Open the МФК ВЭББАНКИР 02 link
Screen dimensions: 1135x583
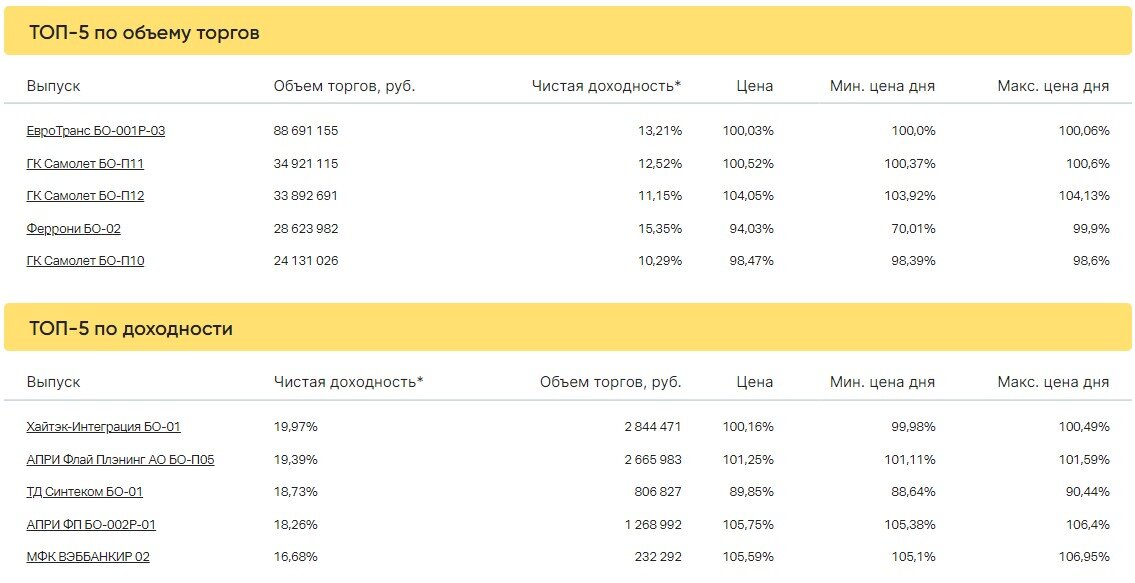coord(88,557)
